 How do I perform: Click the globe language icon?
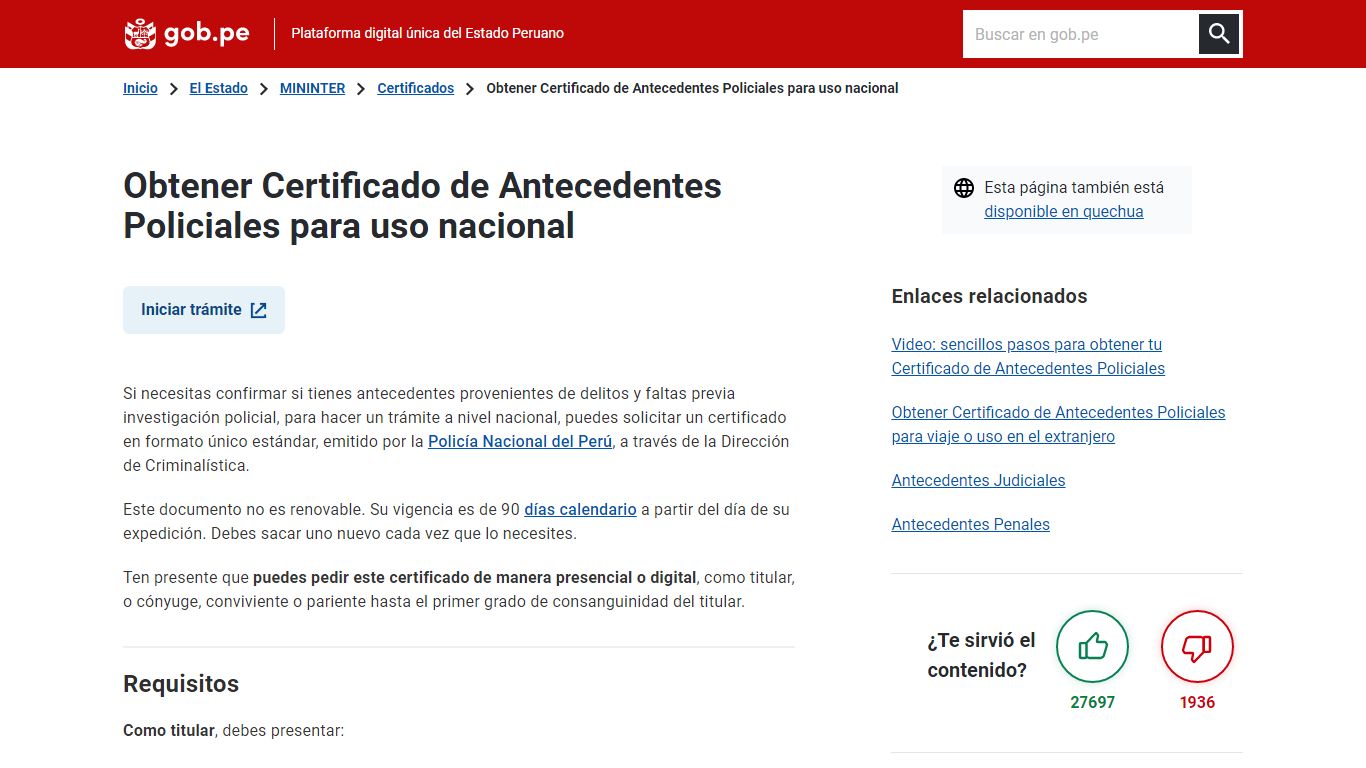pos(964,188)
